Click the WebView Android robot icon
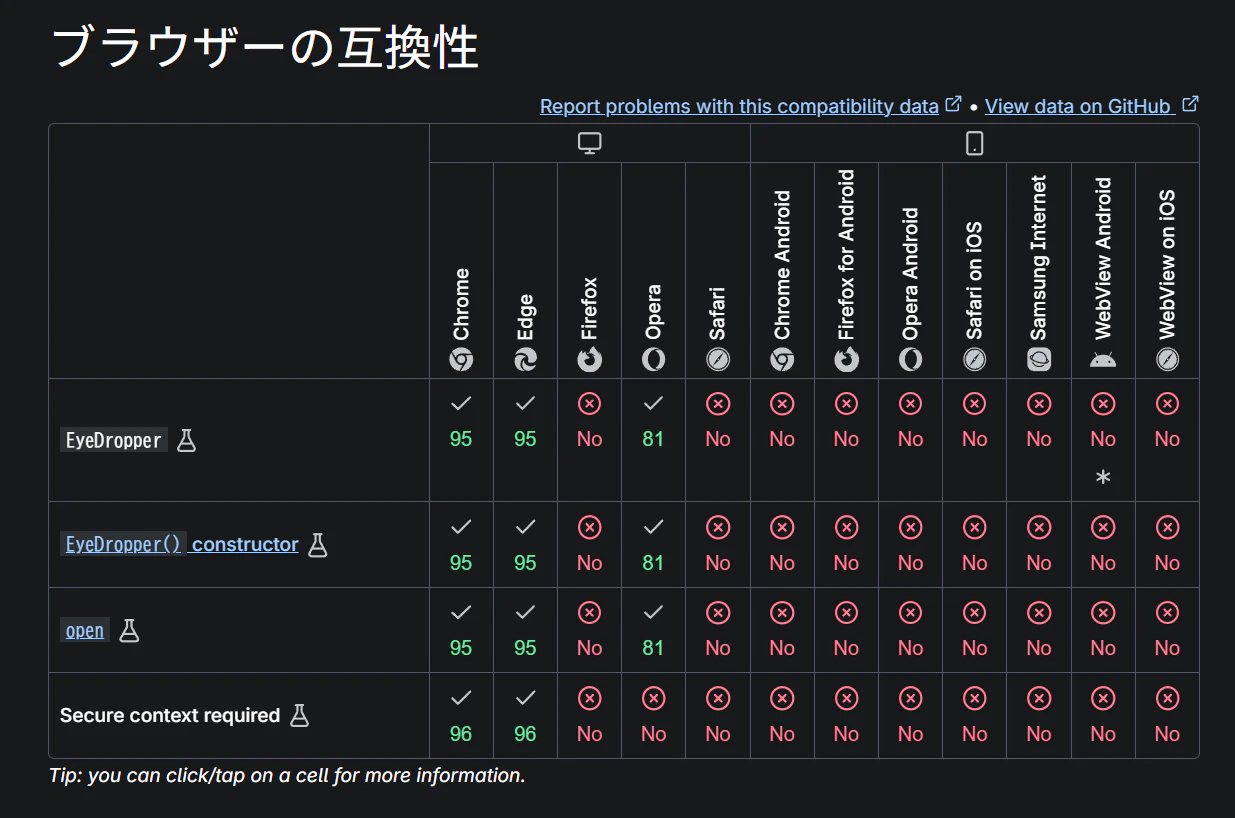The width and height of the screenshot is (1235, 818). pyautogui.click(x=1103, y=359)
